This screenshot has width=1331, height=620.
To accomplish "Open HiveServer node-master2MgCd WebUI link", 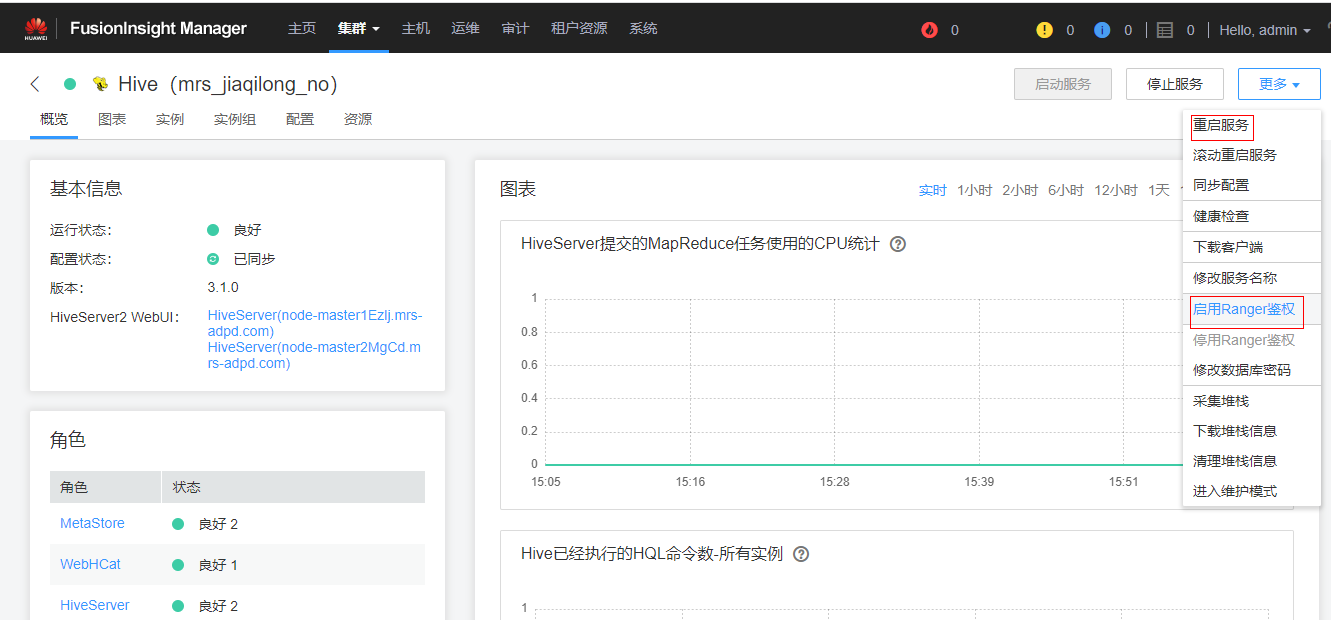I will click(x=314, y=355).
